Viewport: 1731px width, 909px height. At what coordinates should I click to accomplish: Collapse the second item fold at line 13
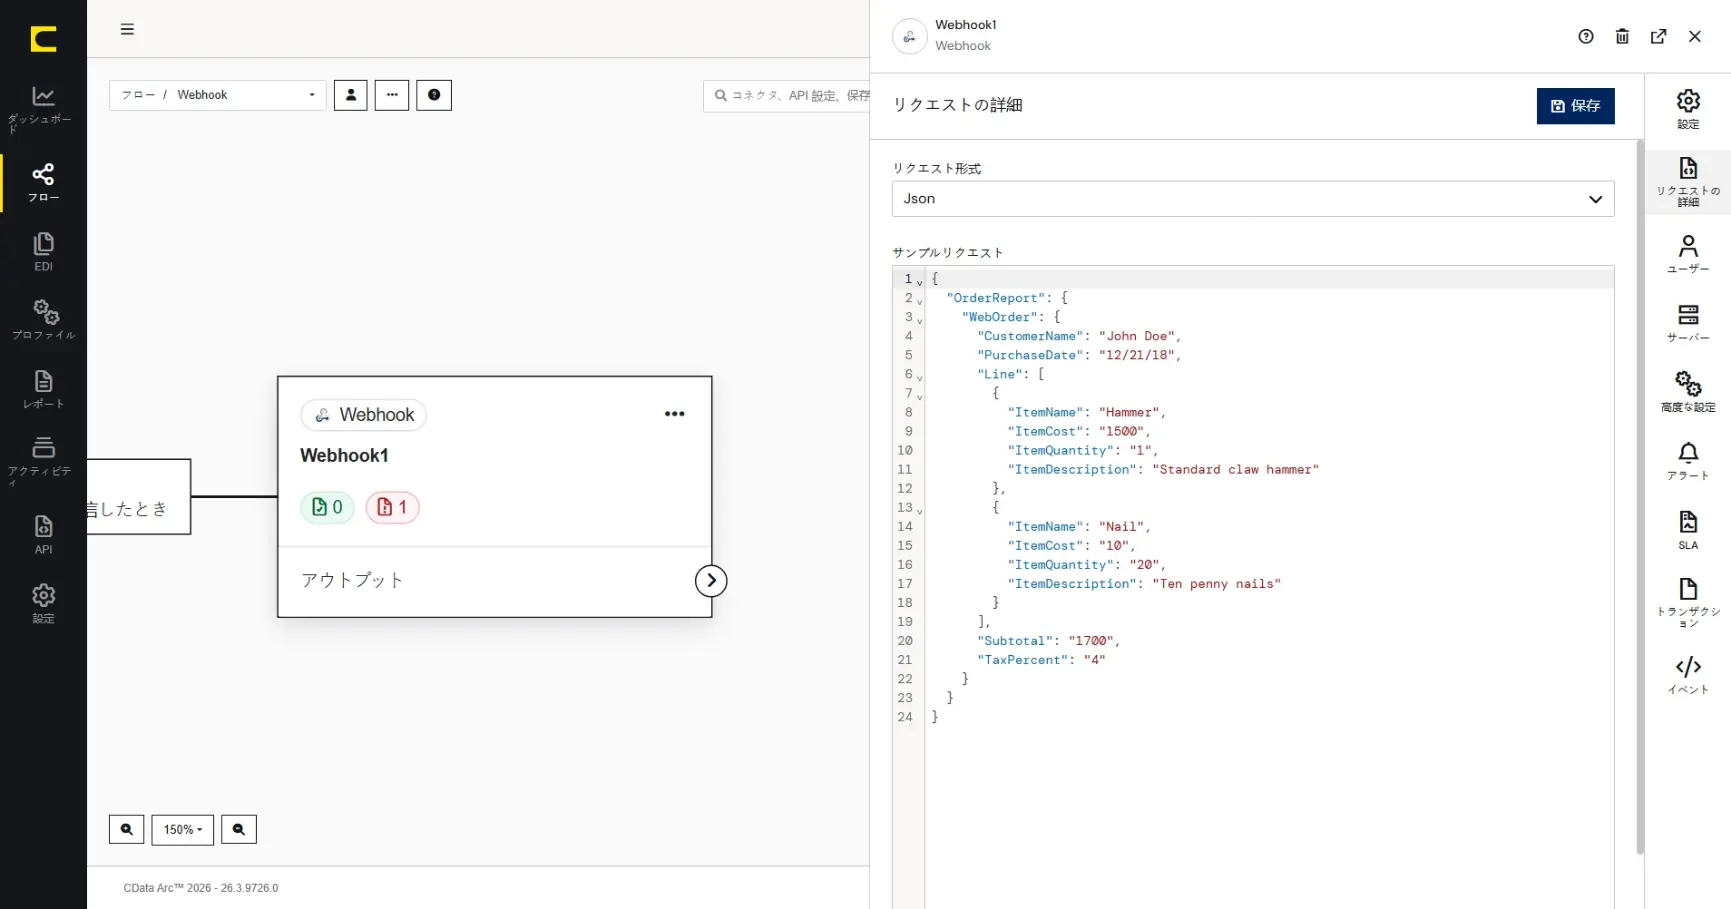click(920, 510)
